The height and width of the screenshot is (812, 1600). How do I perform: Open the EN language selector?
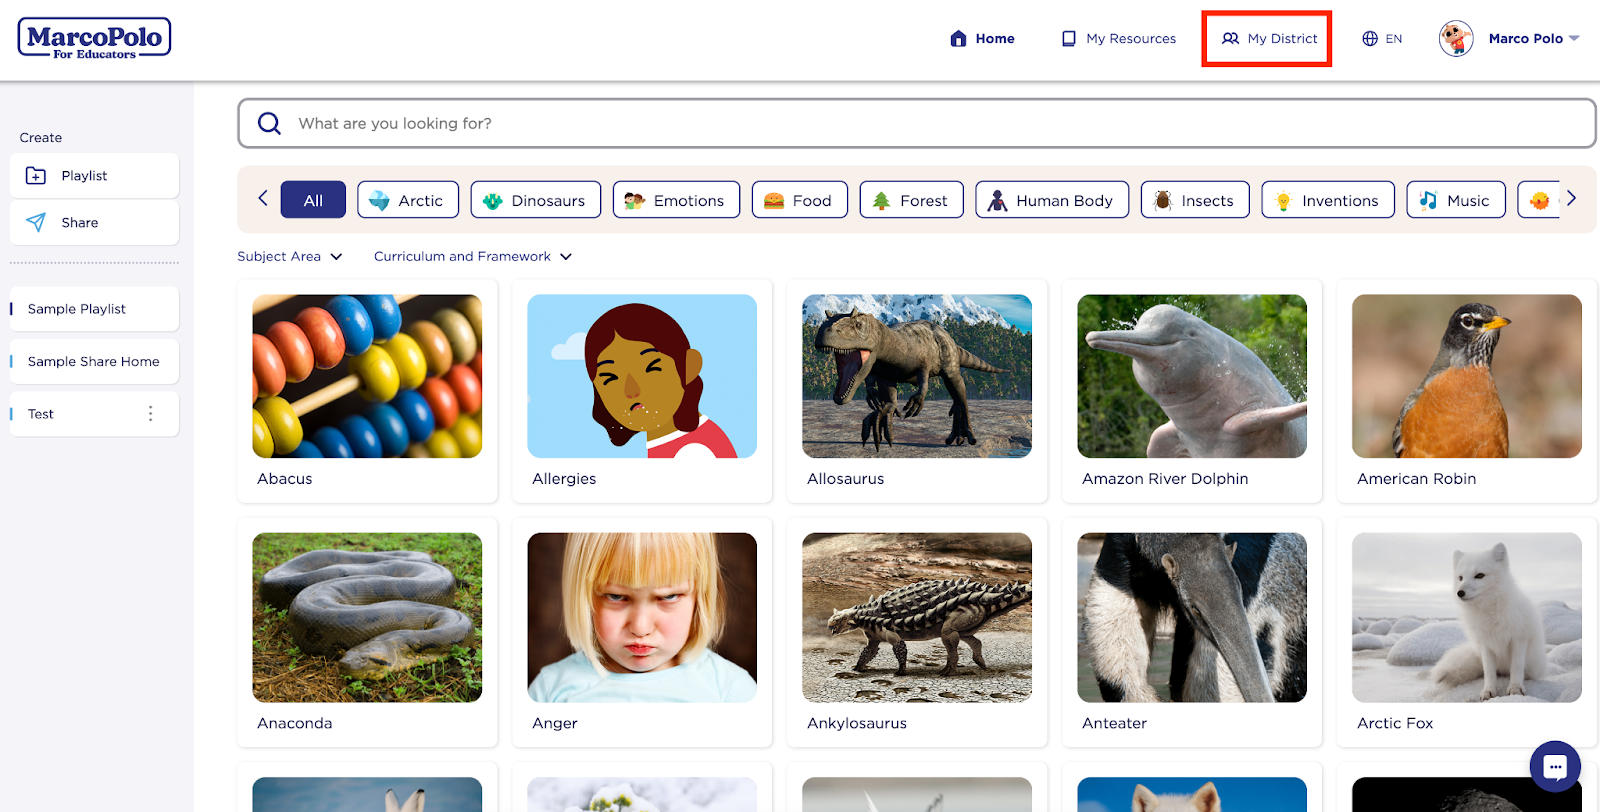pyautogui.click(x=1382, y=38)
